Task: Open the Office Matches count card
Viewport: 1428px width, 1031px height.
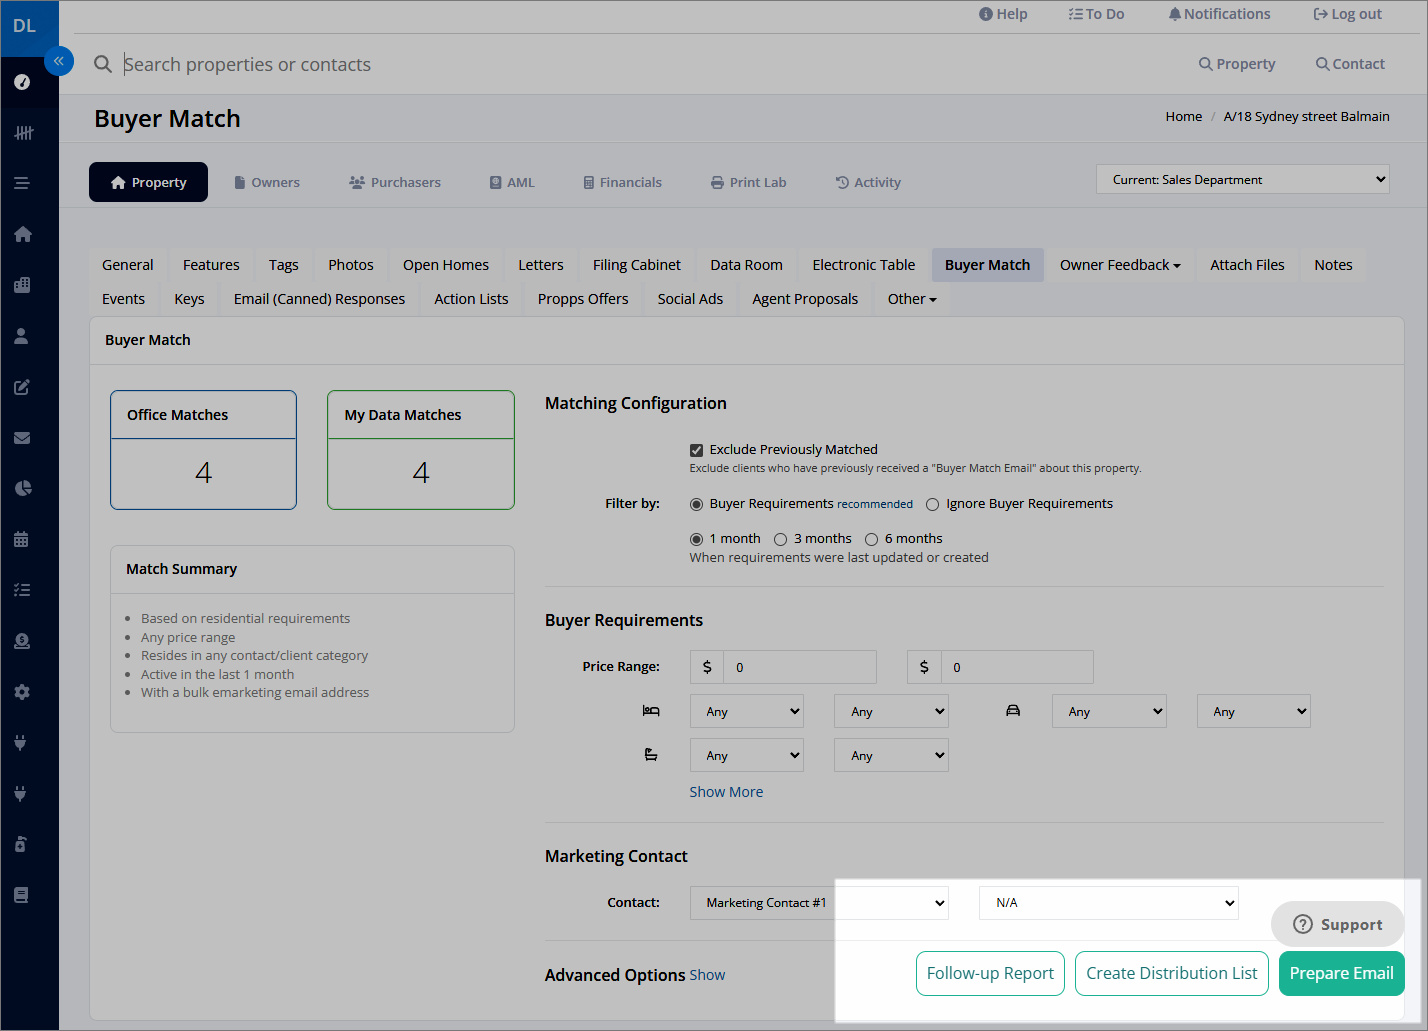Action: (x=203, y=450)
